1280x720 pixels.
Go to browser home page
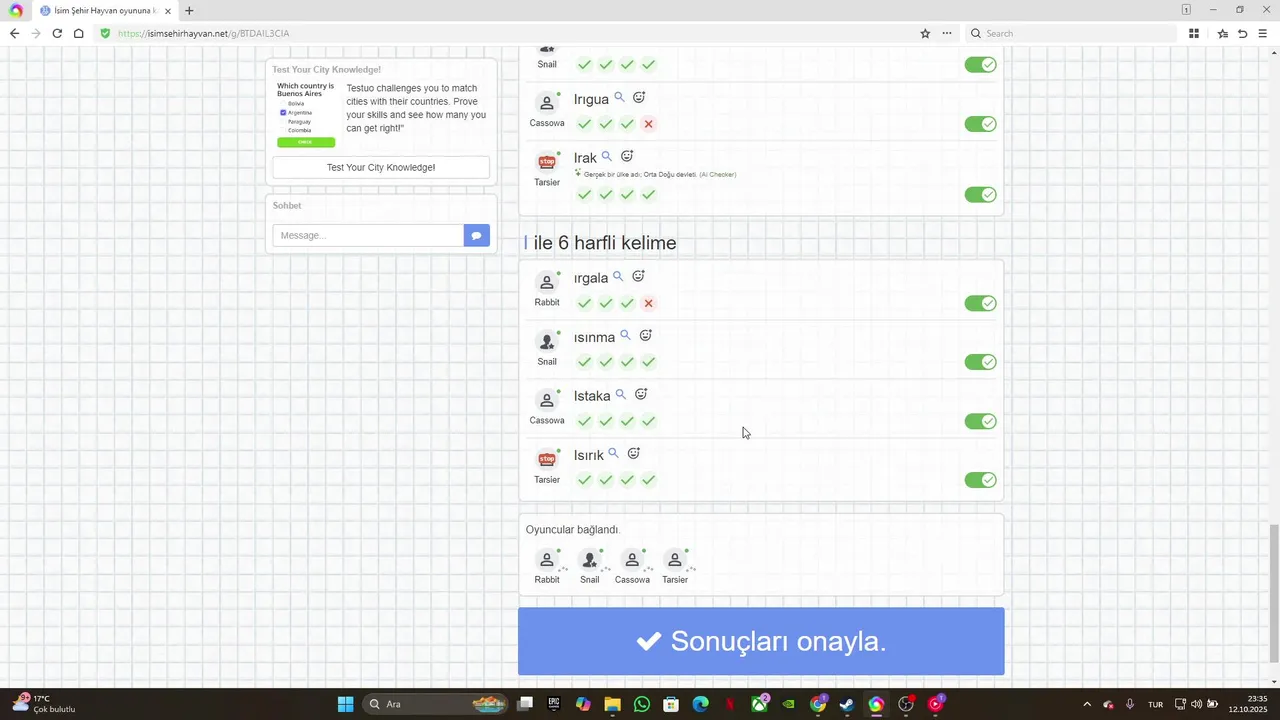click(79, 33)
